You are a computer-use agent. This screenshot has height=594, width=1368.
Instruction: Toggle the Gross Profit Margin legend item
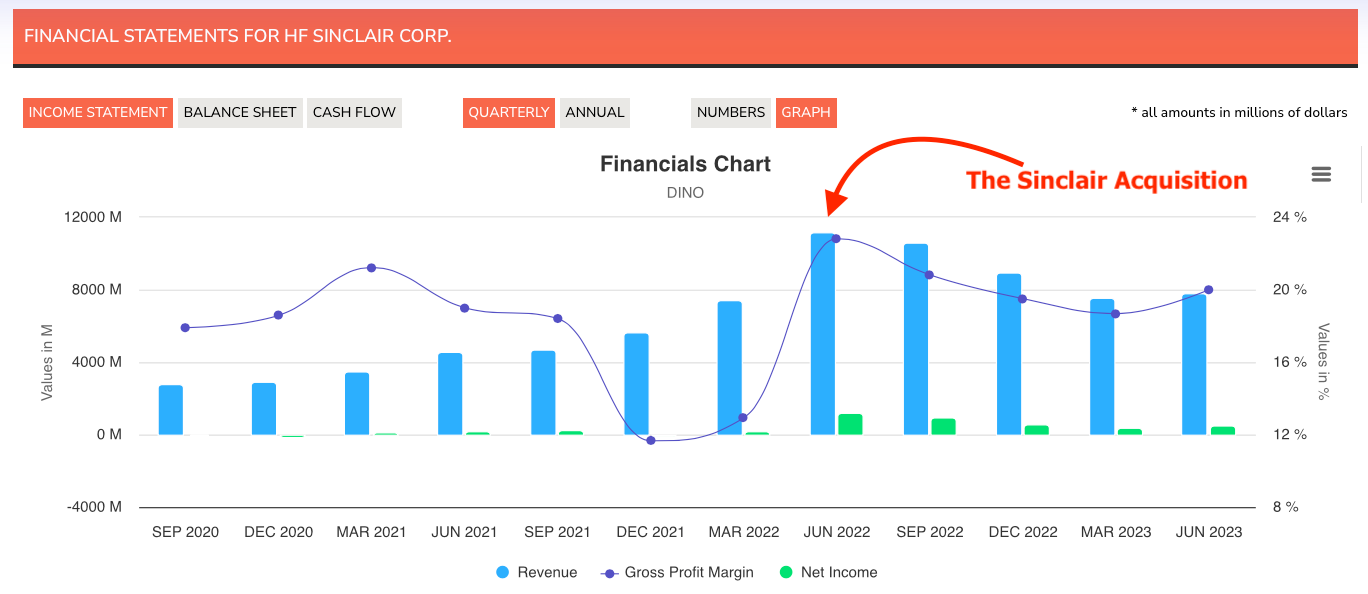pos(689,571)
